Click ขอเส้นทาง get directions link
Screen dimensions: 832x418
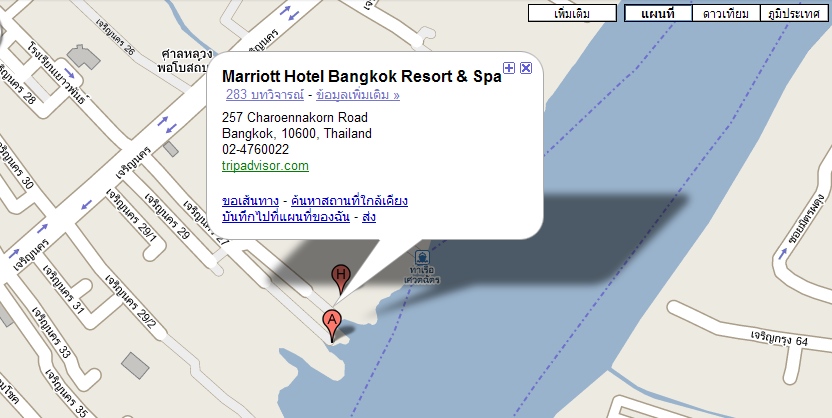pyautogui.click(x=250, y=201)
